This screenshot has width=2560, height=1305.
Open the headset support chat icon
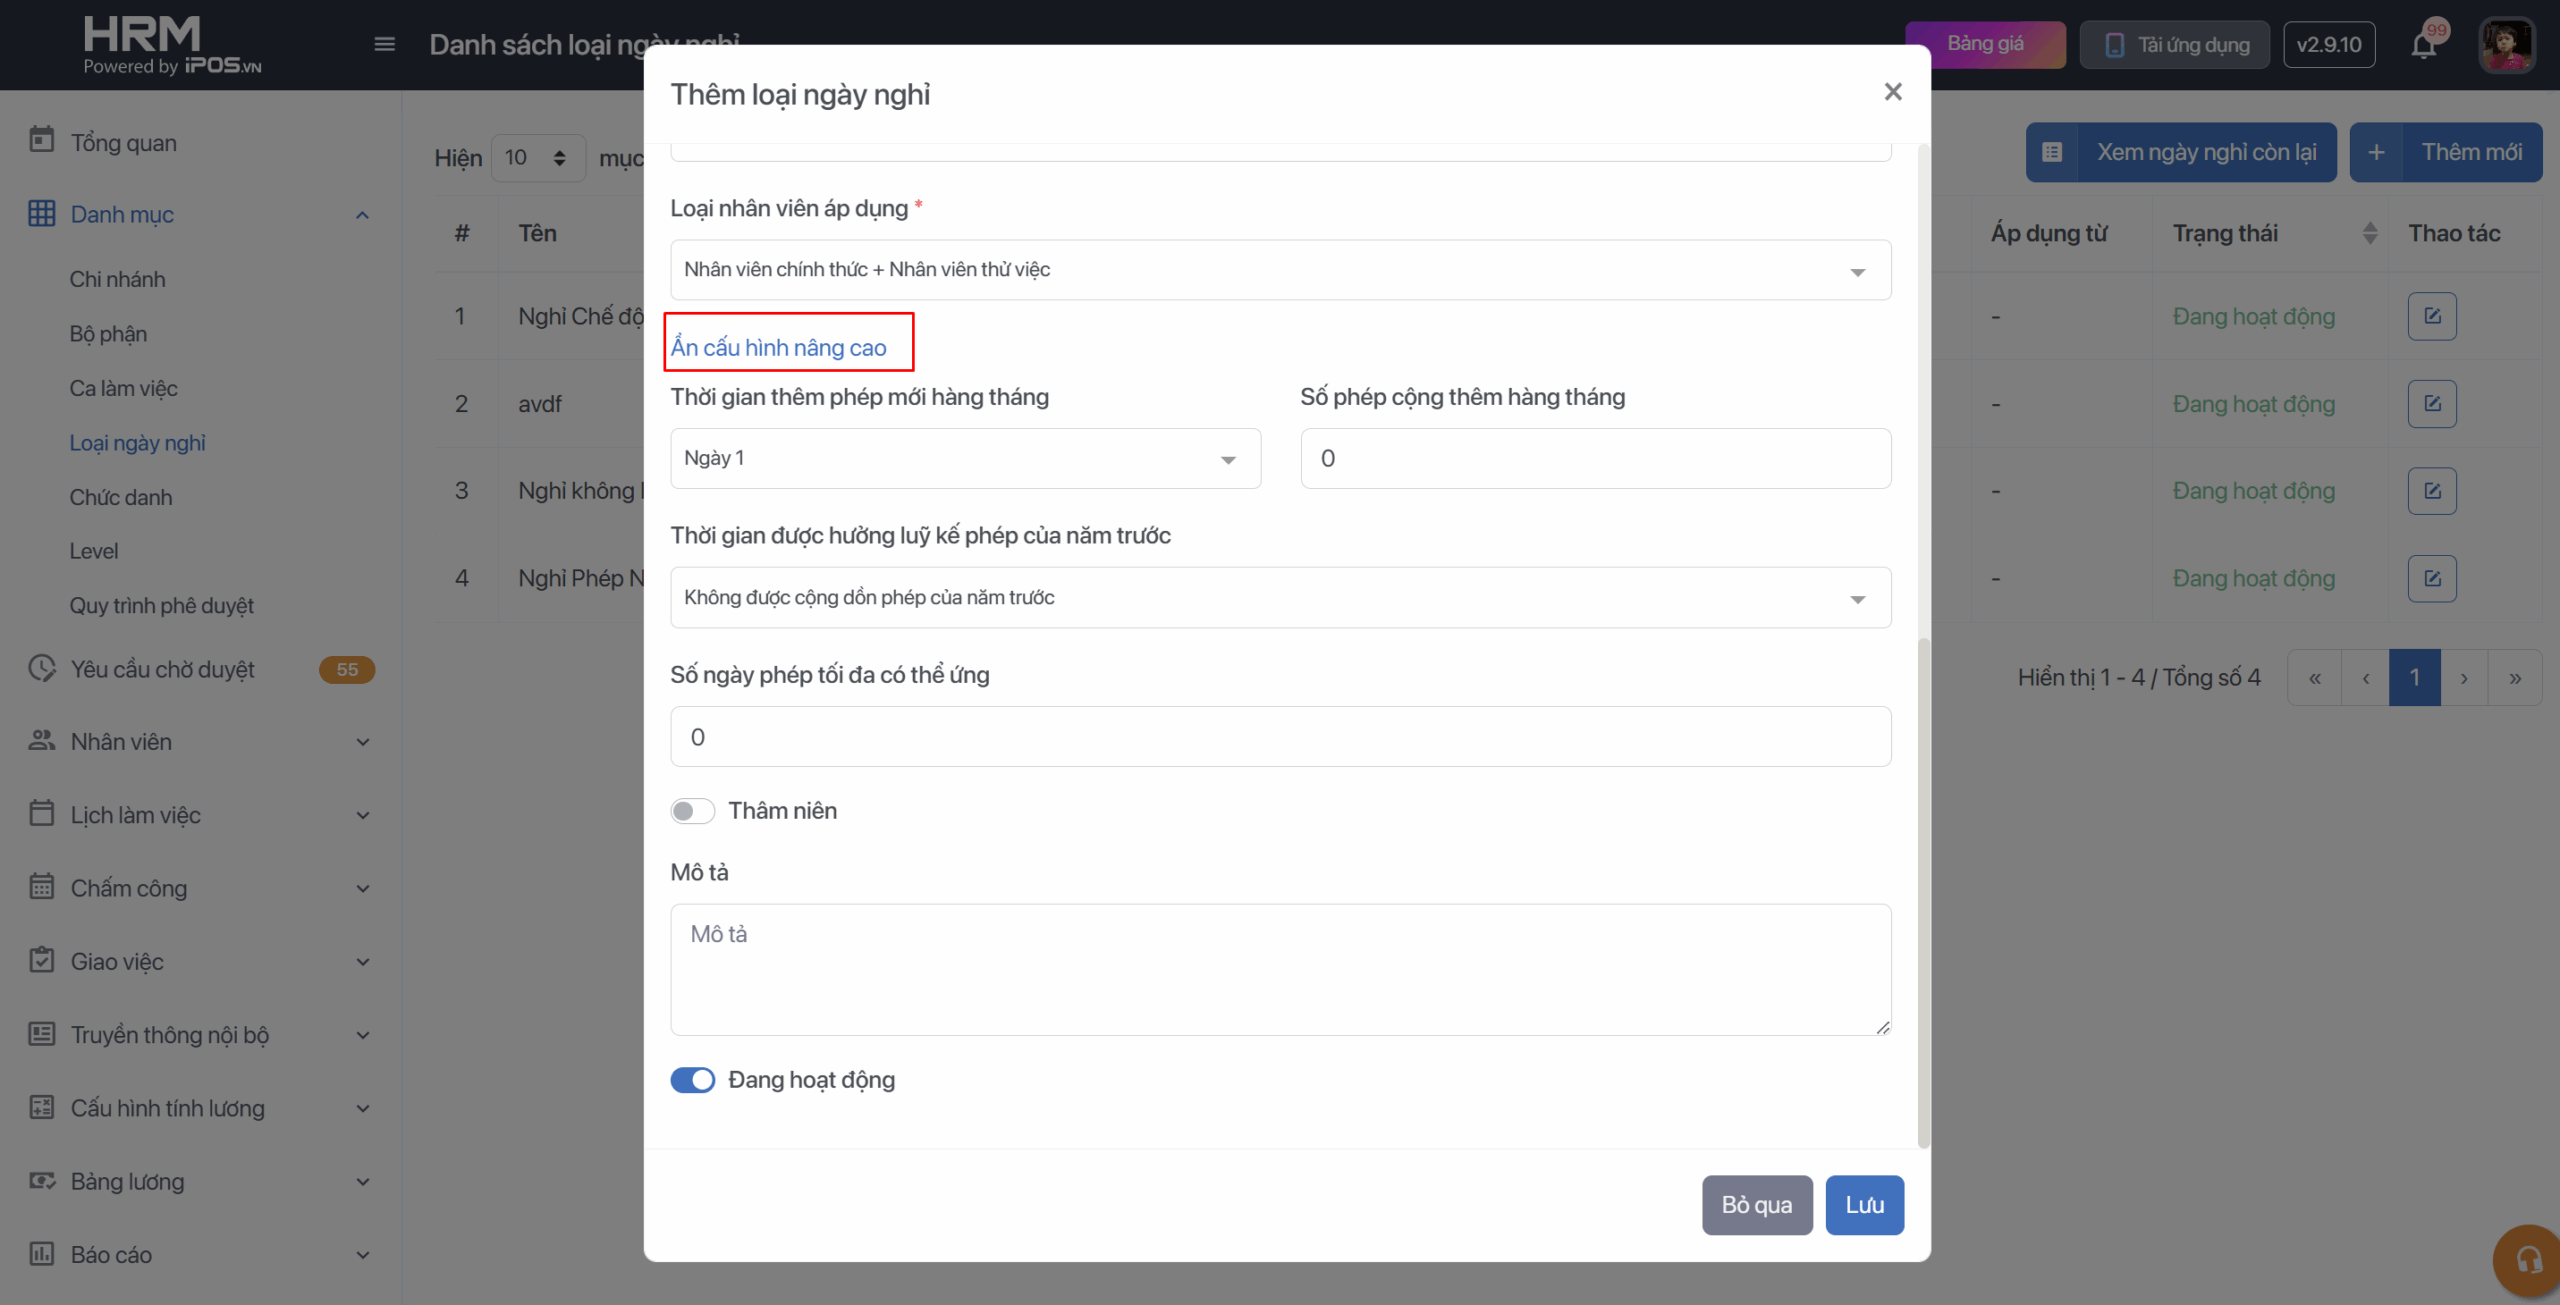click(2529, 1260)
